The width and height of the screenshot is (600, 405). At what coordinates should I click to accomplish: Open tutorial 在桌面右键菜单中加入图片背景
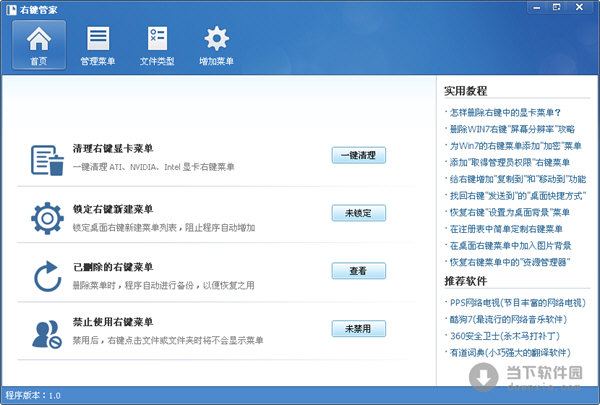click(x=510, y=245)
